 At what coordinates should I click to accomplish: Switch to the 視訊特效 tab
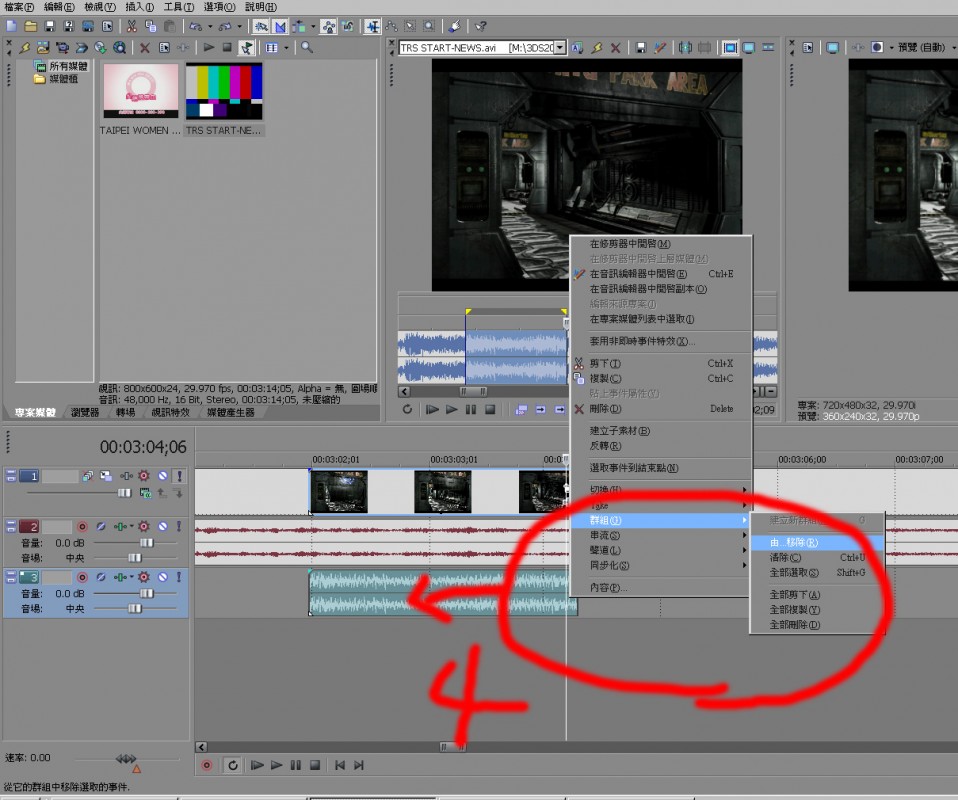click(170, 412)
